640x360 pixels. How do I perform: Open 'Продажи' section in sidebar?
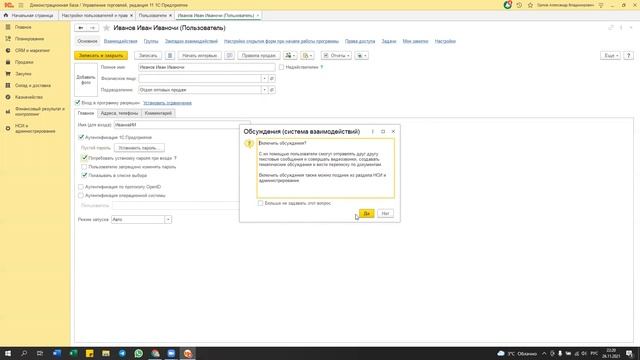coord(24,62)
